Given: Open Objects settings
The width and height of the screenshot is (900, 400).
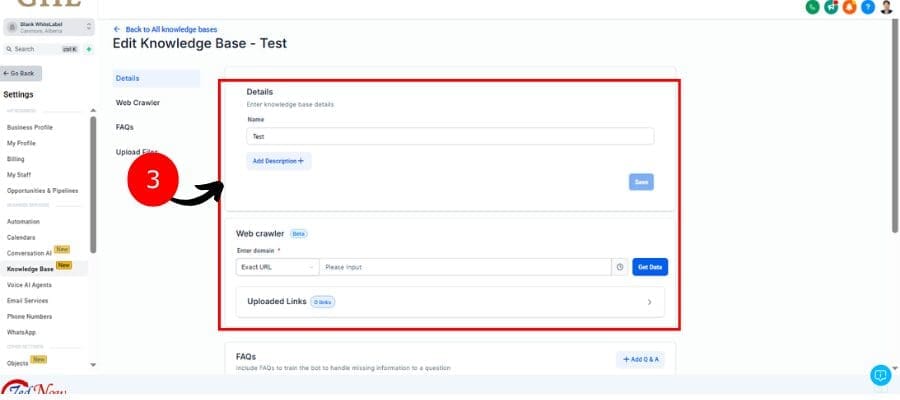Looking at the screenshot, I should [18, 363].
